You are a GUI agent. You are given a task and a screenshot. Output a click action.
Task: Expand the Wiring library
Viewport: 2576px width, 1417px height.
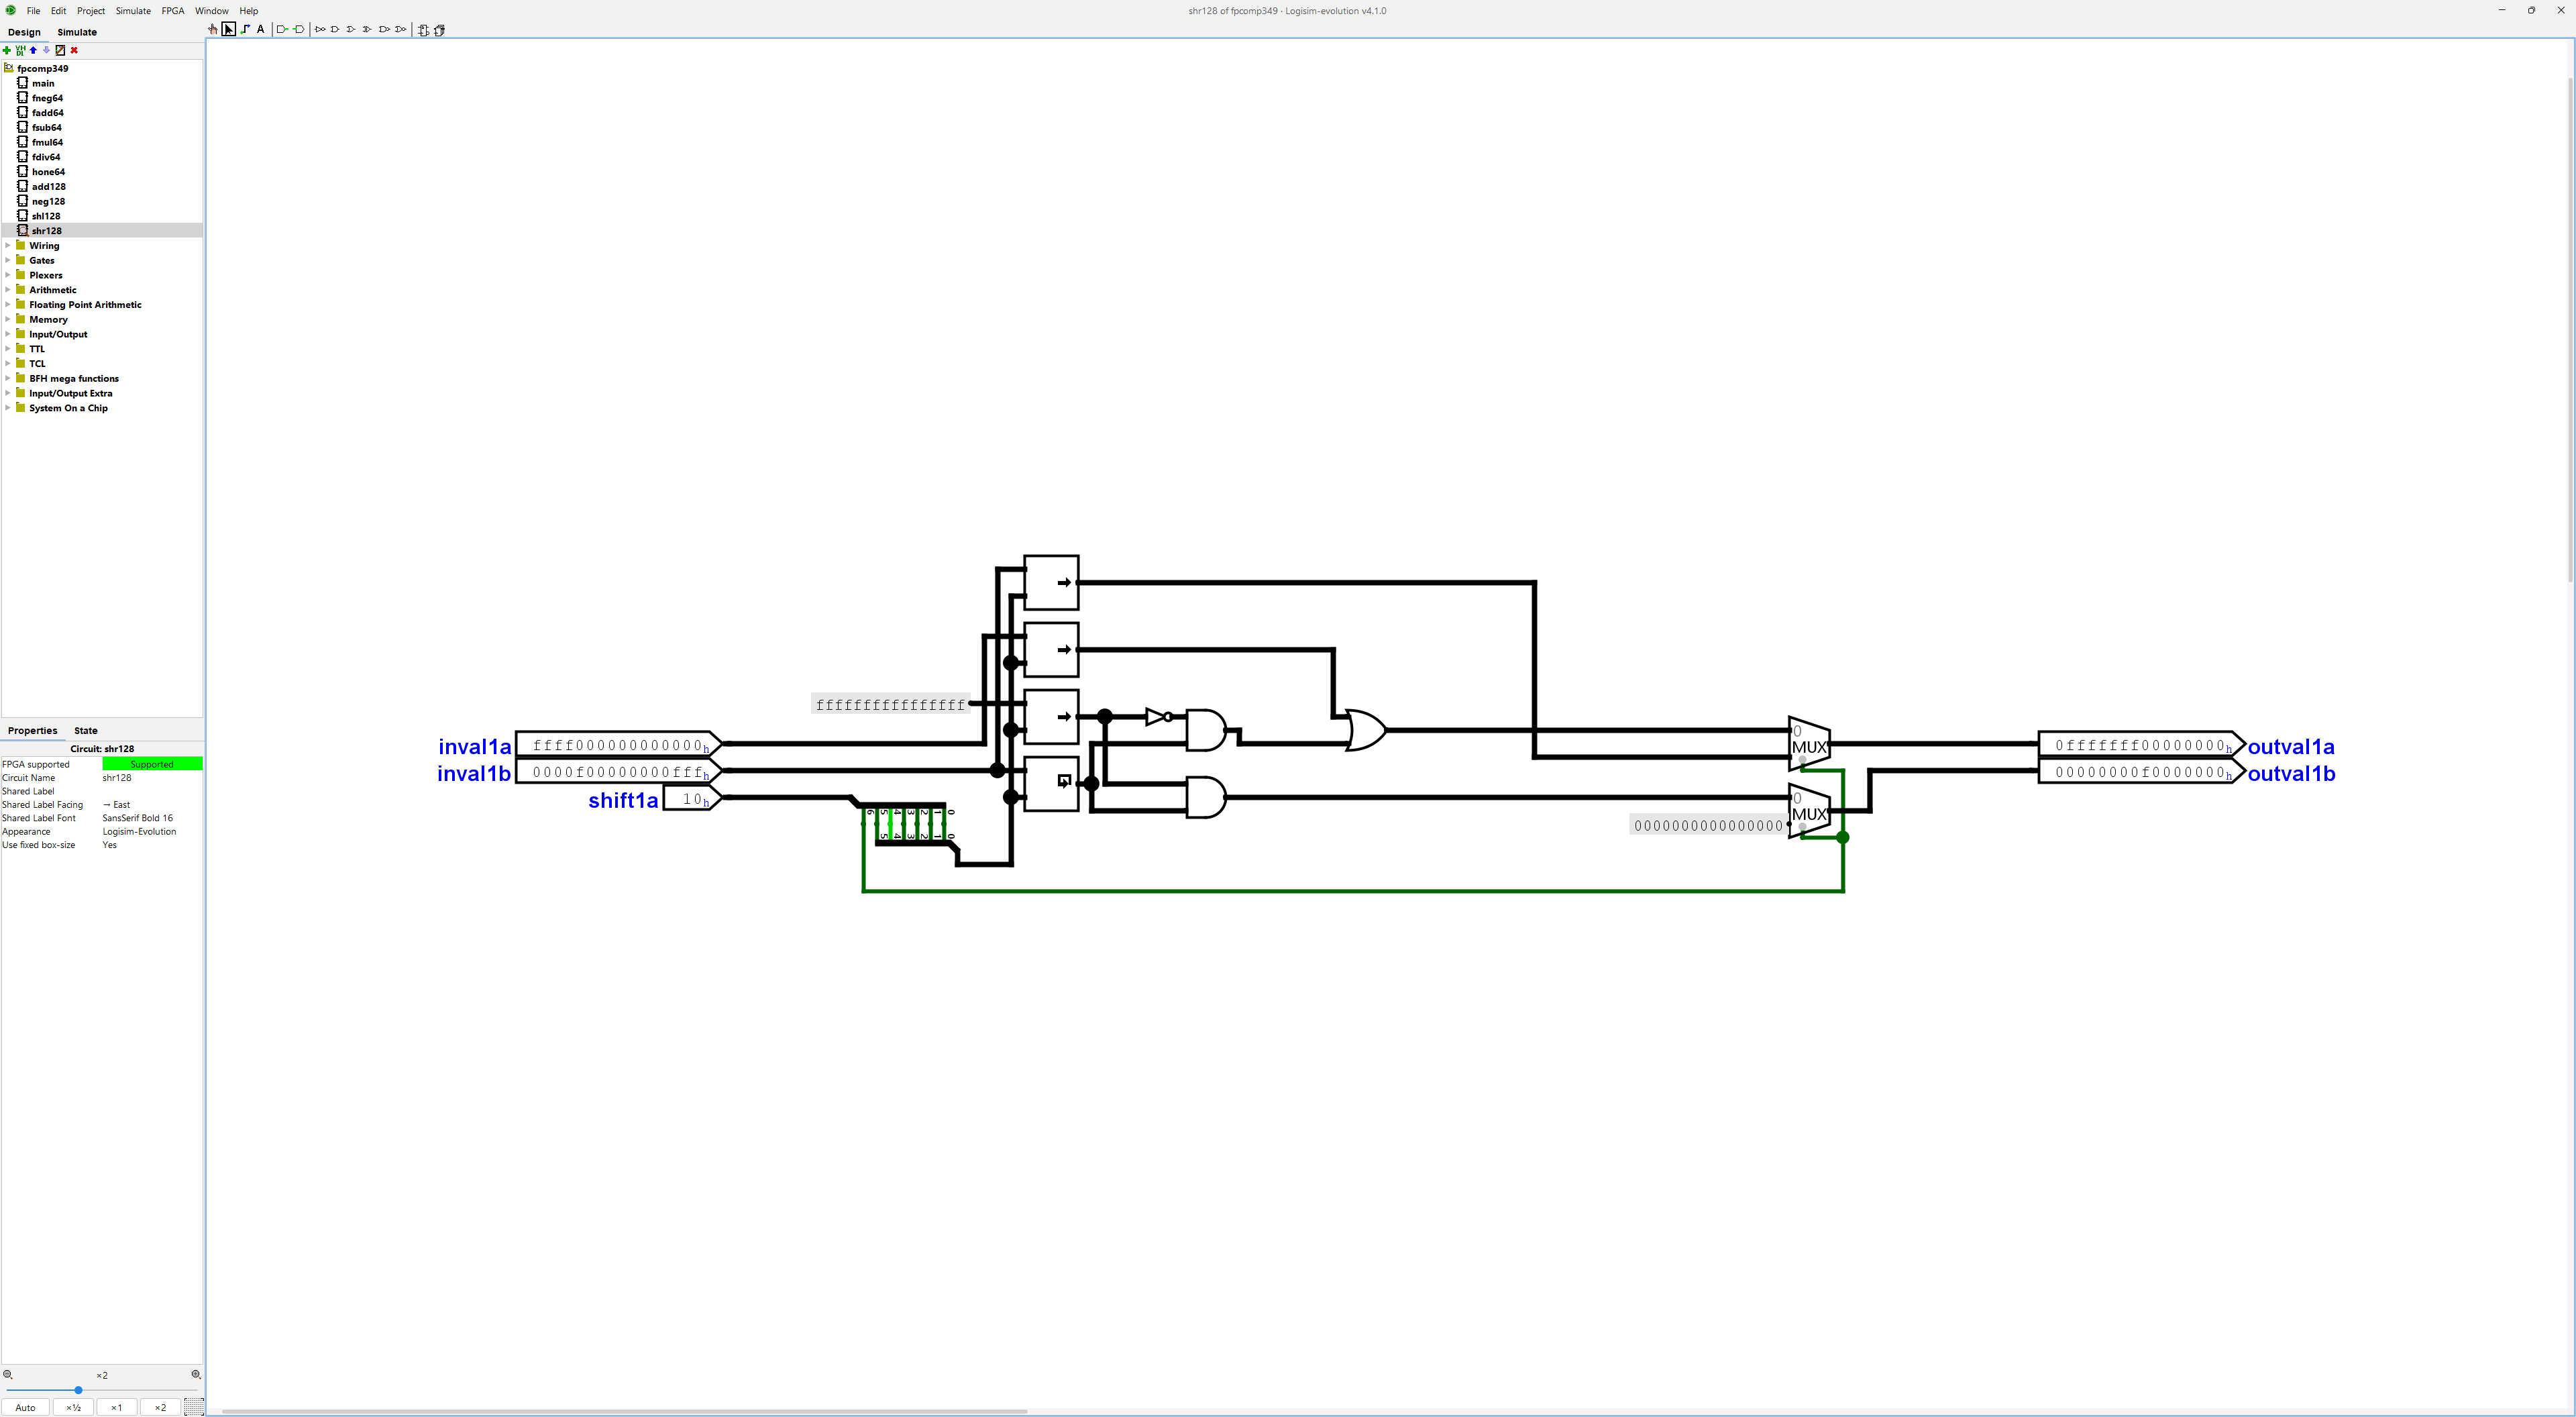(8, 246)
